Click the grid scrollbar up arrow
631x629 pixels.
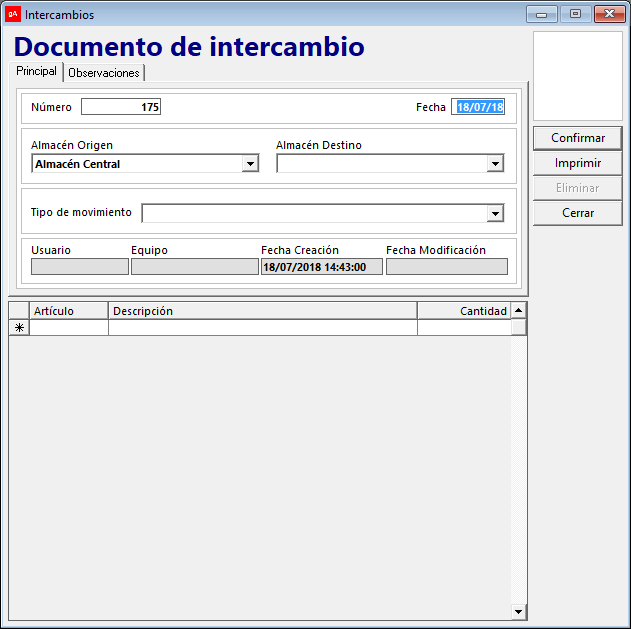click(x=518, y=311)
